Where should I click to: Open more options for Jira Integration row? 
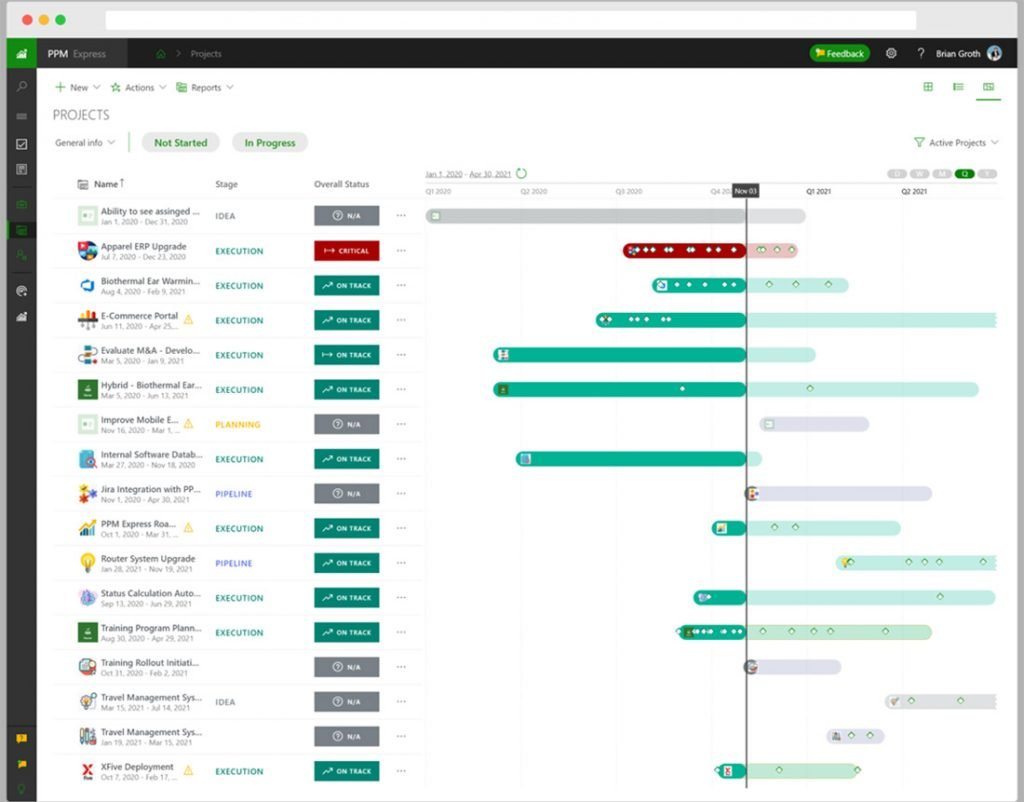(x=401, y=493)
